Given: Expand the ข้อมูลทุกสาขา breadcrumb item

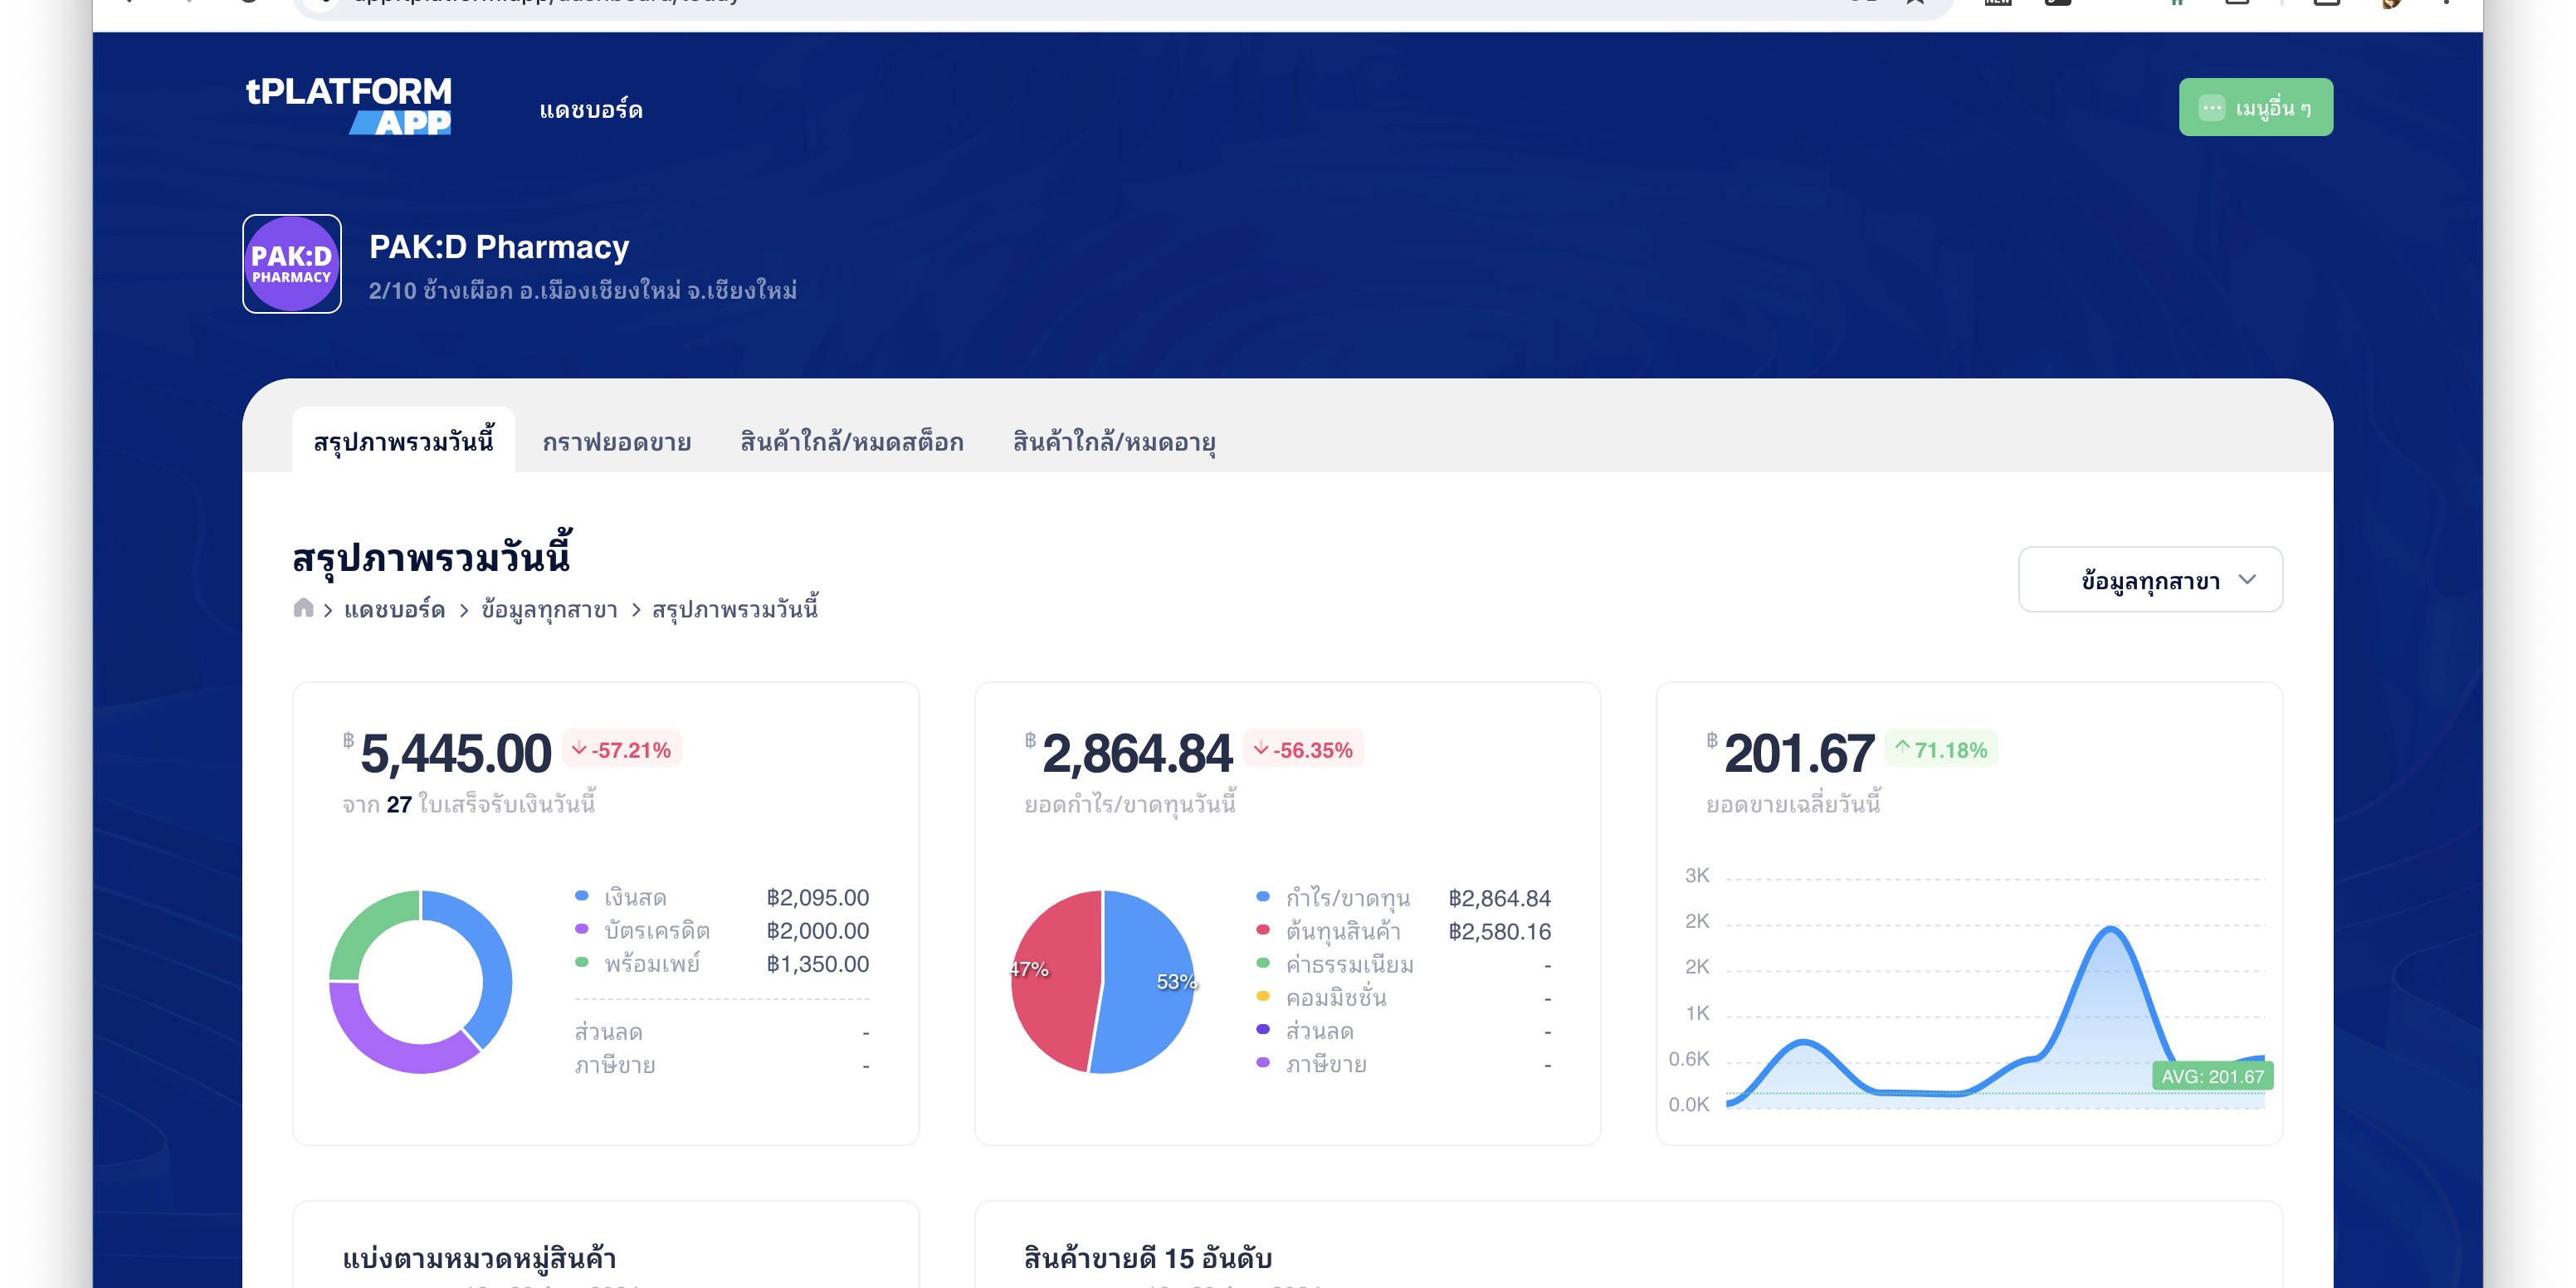Looking at the screenshot, I should (x=549, y=610).
